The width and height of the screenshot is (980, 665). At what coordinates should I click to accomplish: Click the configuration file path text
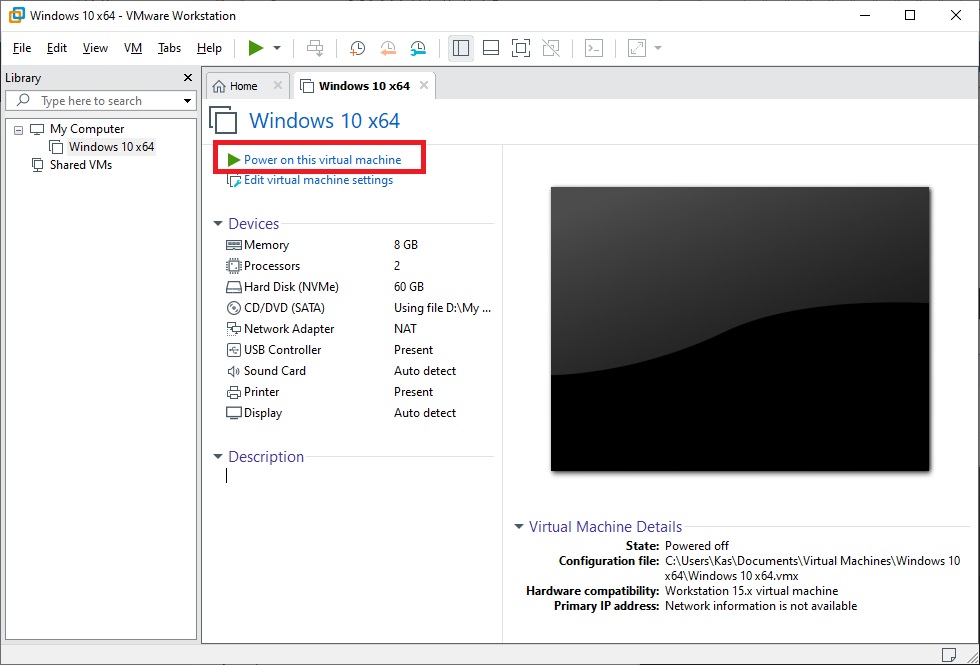pos(812,568)
